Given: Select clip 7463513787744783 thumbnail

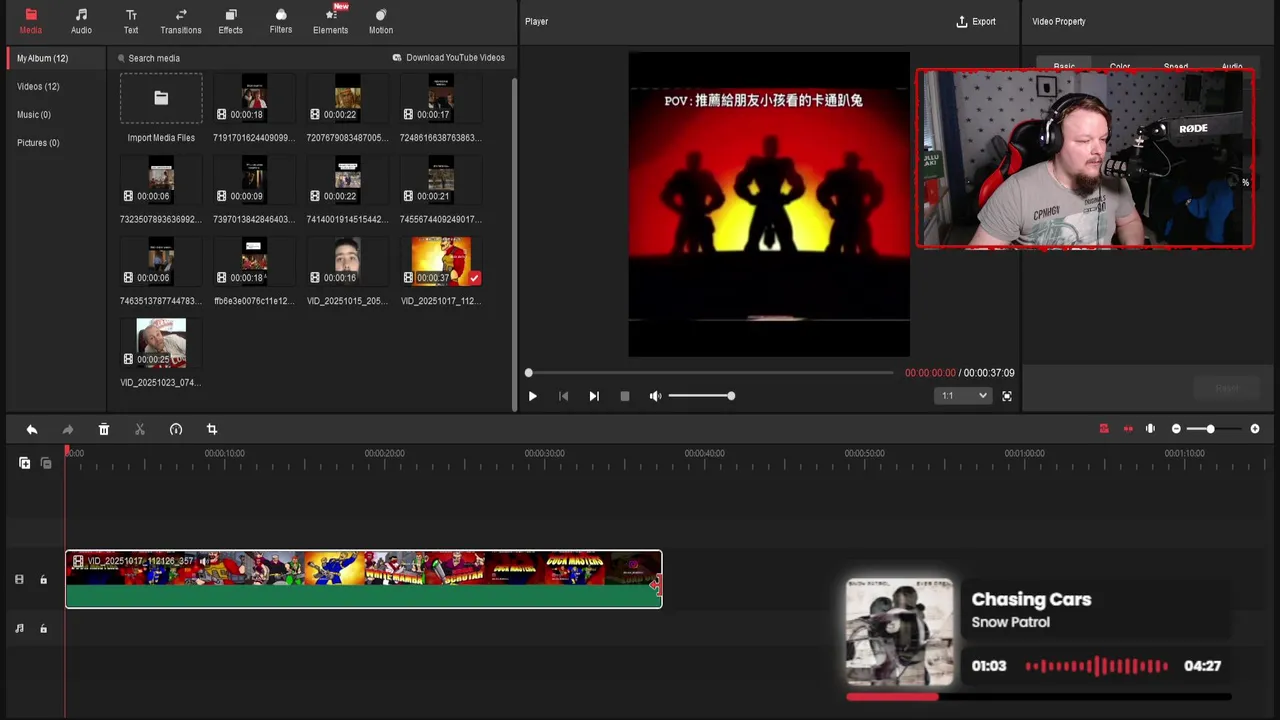Looking at the screenshot, I should click(161, 262).
